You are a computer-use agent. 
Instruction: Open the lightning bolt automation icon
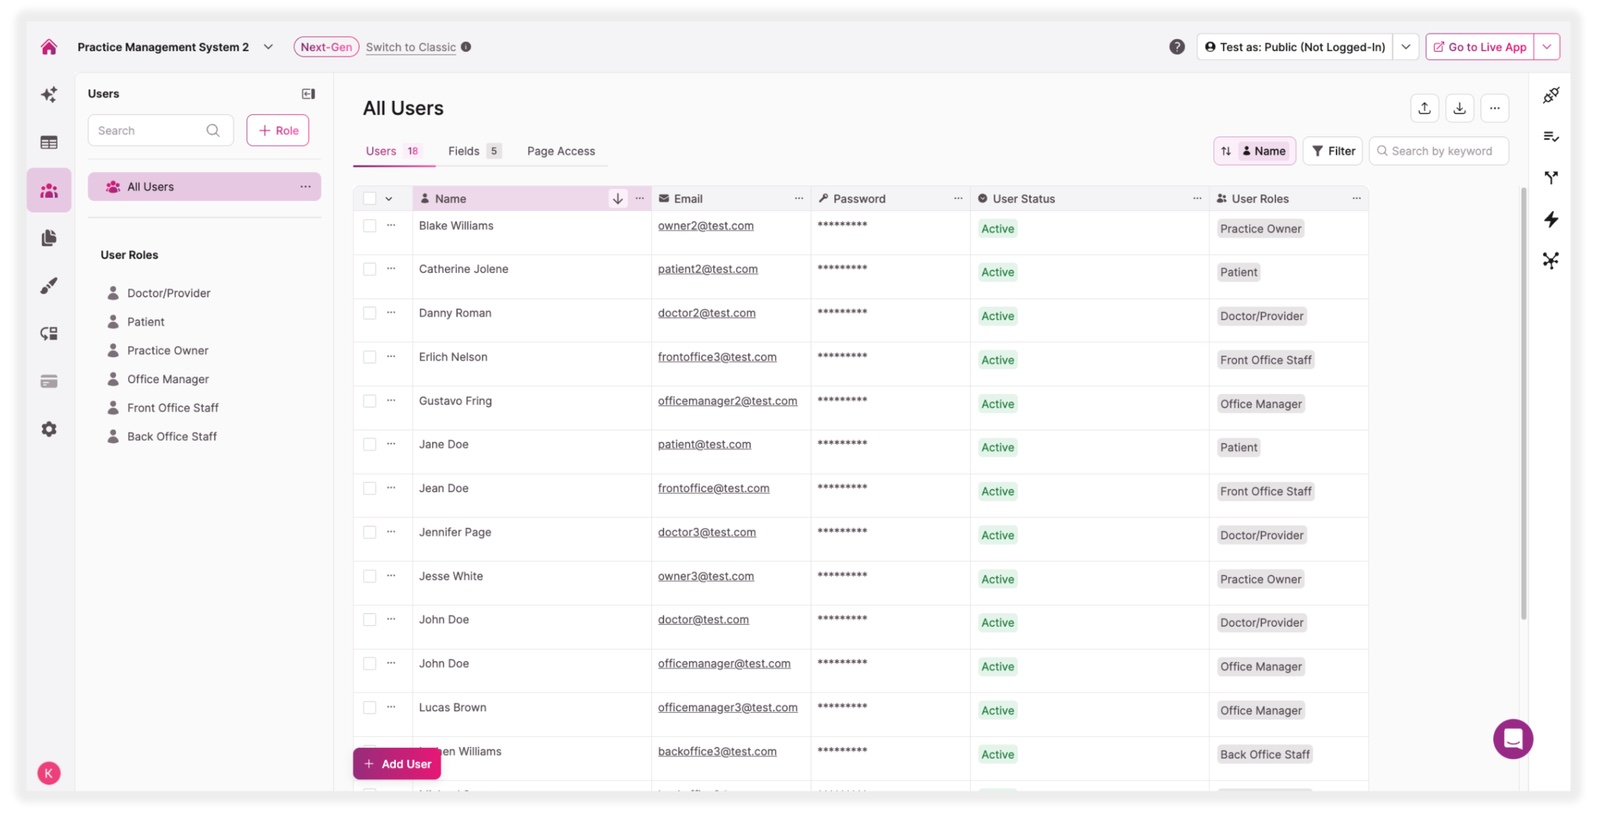(1550, 219)
